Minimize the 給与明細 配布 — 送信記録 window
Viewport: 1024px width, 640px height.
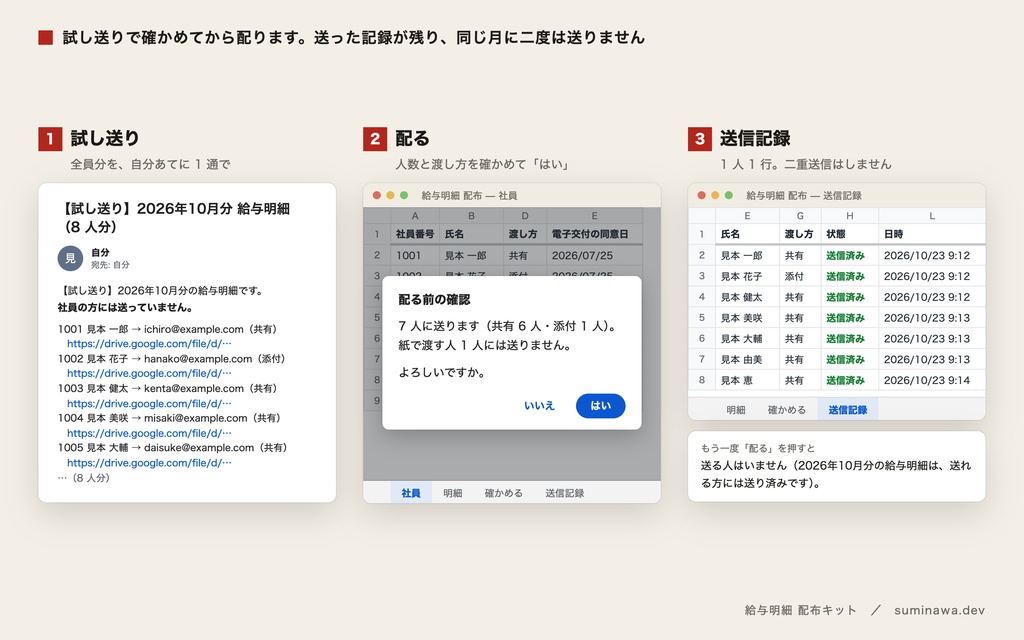[x=715, y=195]
